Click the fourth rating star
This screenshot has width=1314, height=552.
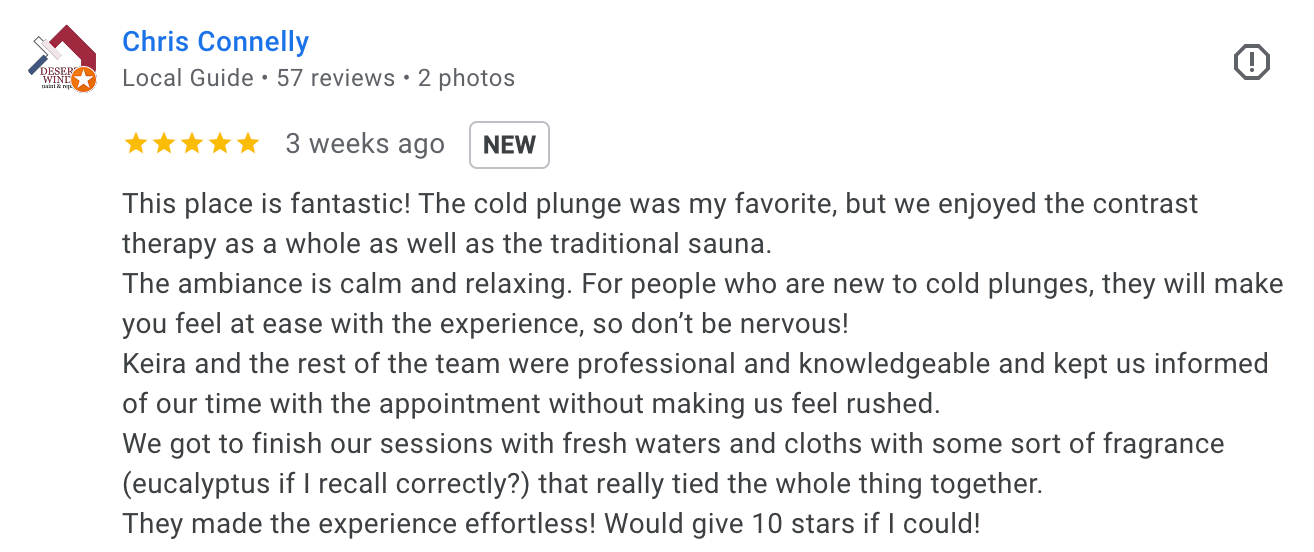tap(219, 144)
